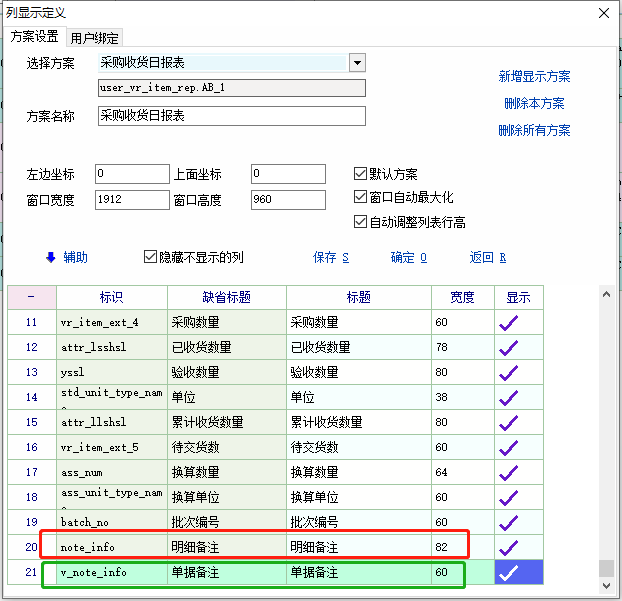Toggle display checkmark for batch_no row
Image resolution: width=622 pixels, height=601 pixels.
(x=508, y=522)
